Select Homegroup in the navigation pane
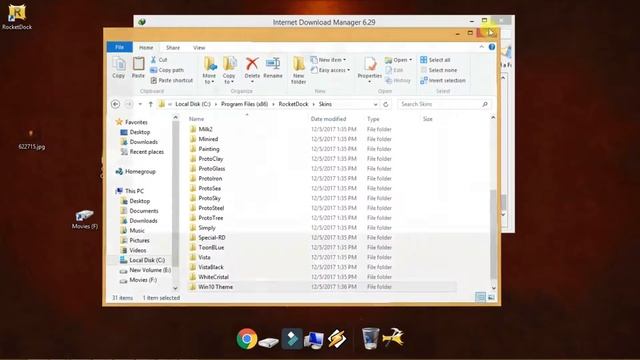 (136, 171)
